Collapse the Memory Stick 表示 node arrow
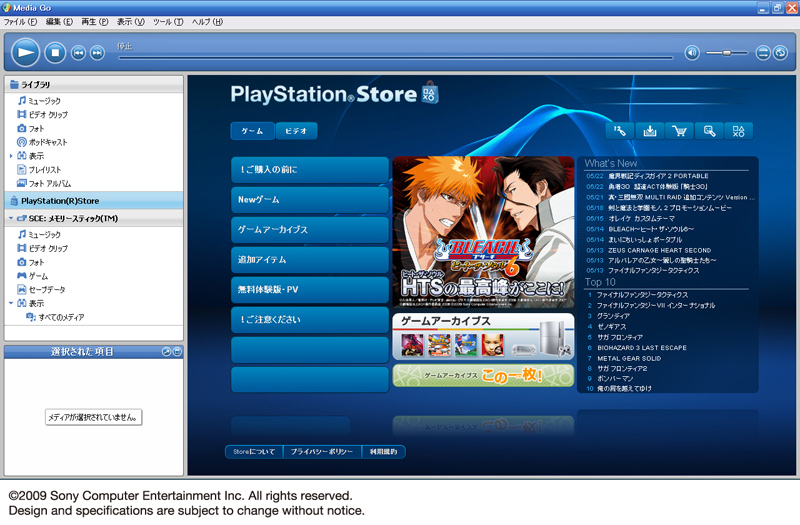Image resolution: width=800 pixels, height=525 pixels. (11, 303)
